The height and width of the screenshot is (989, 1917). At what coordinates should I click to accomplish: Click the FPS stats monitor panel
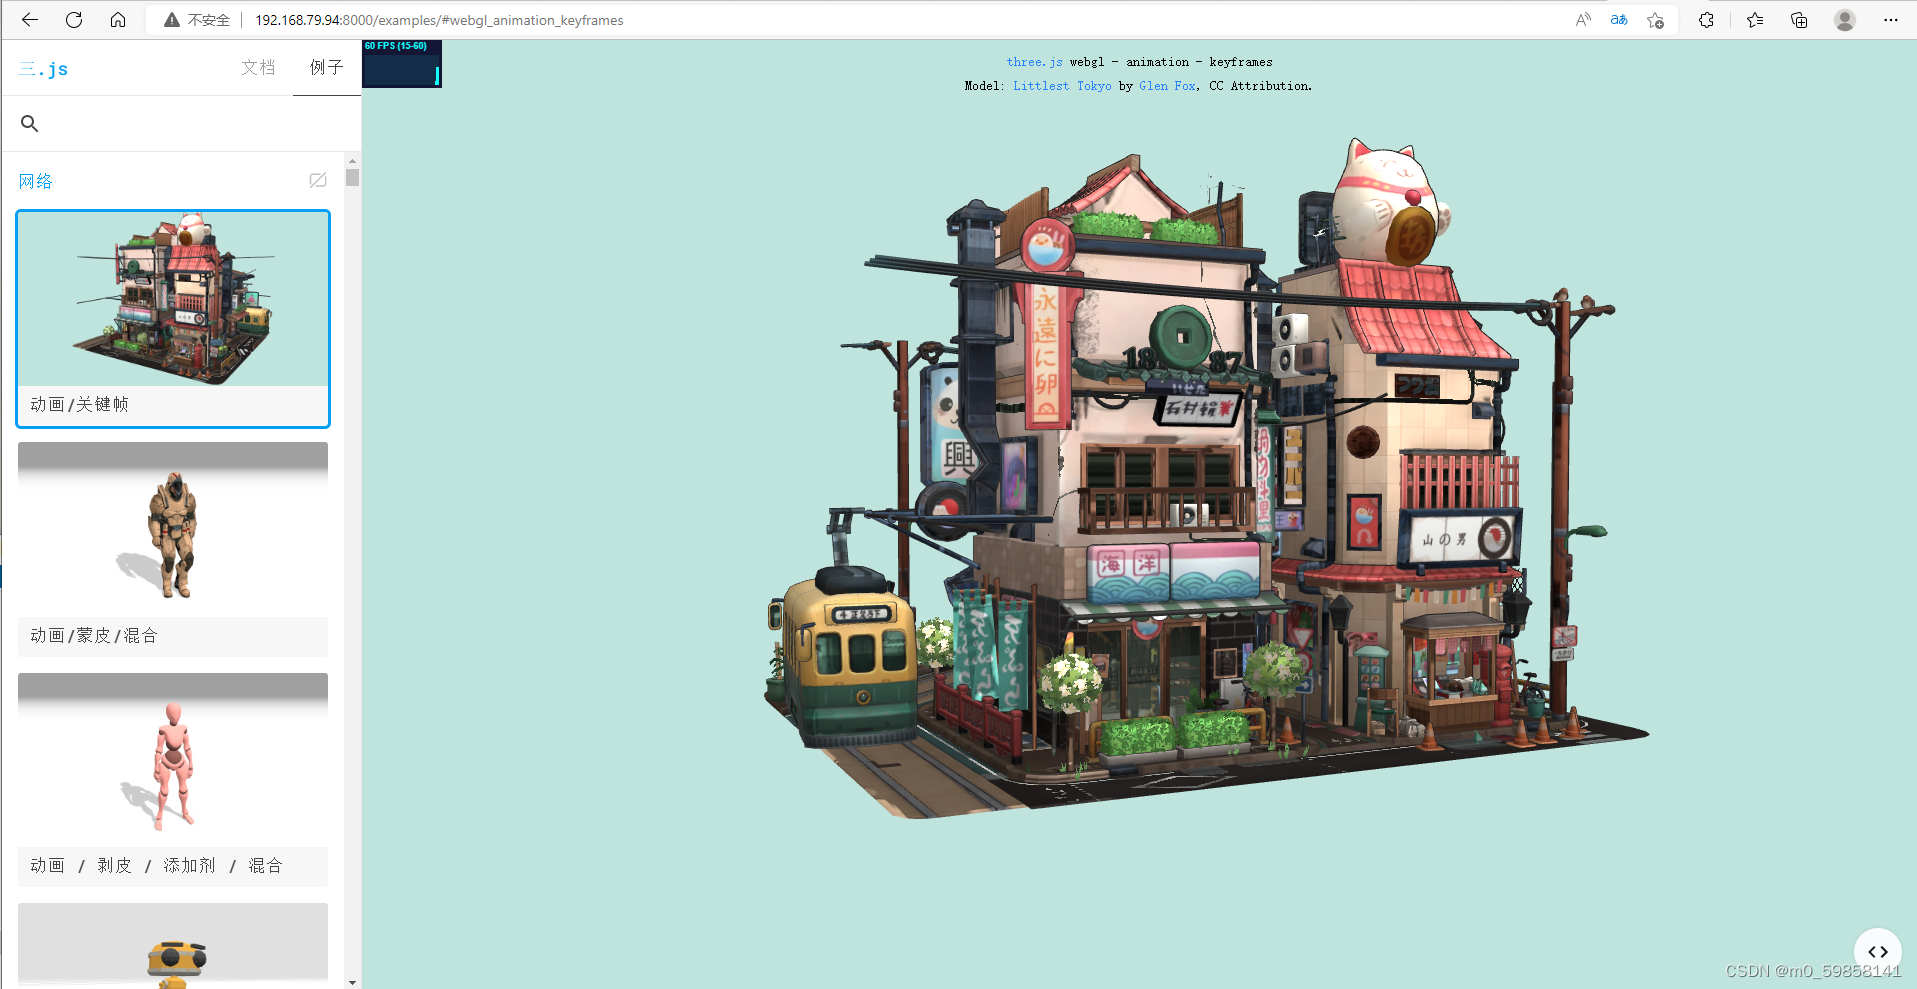click(x=401, y=63)
